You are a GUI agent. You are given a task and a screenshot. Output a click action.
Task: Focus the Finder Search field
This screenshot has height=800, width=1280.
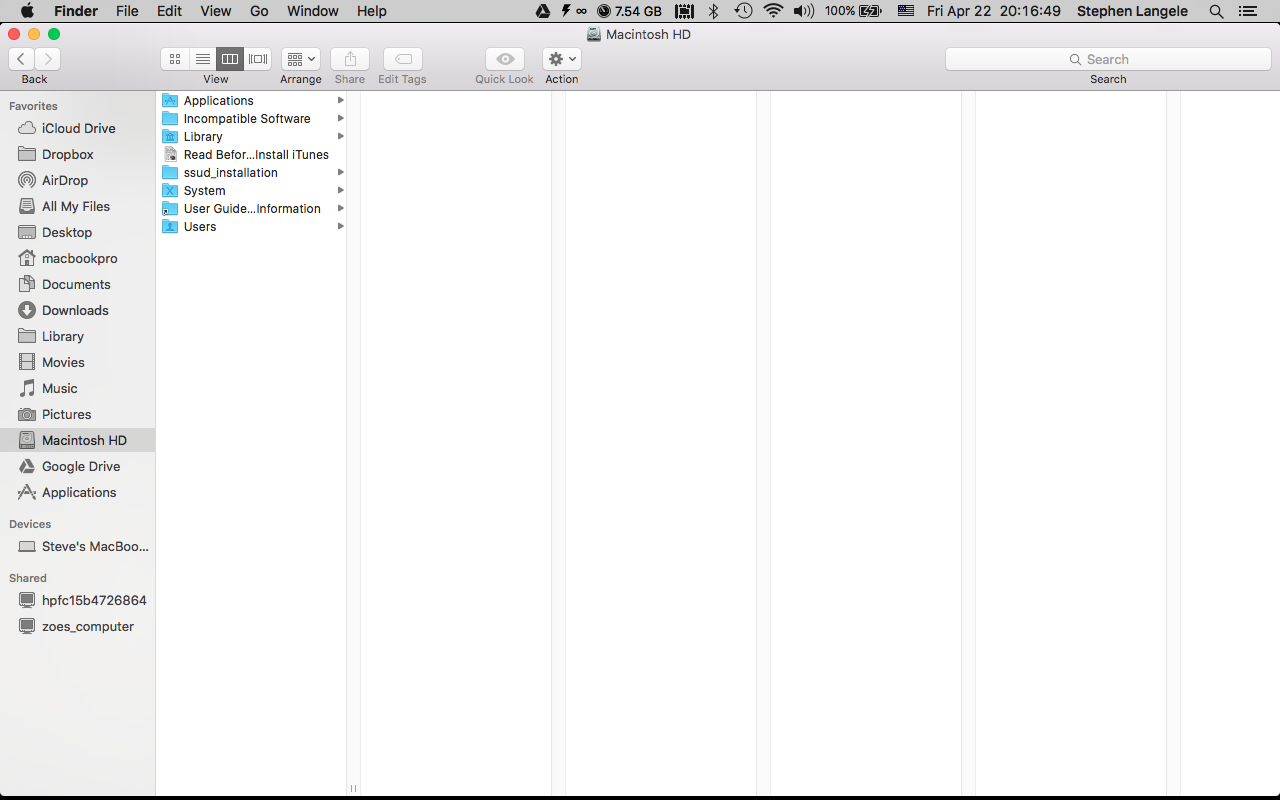pos(1108,59)
